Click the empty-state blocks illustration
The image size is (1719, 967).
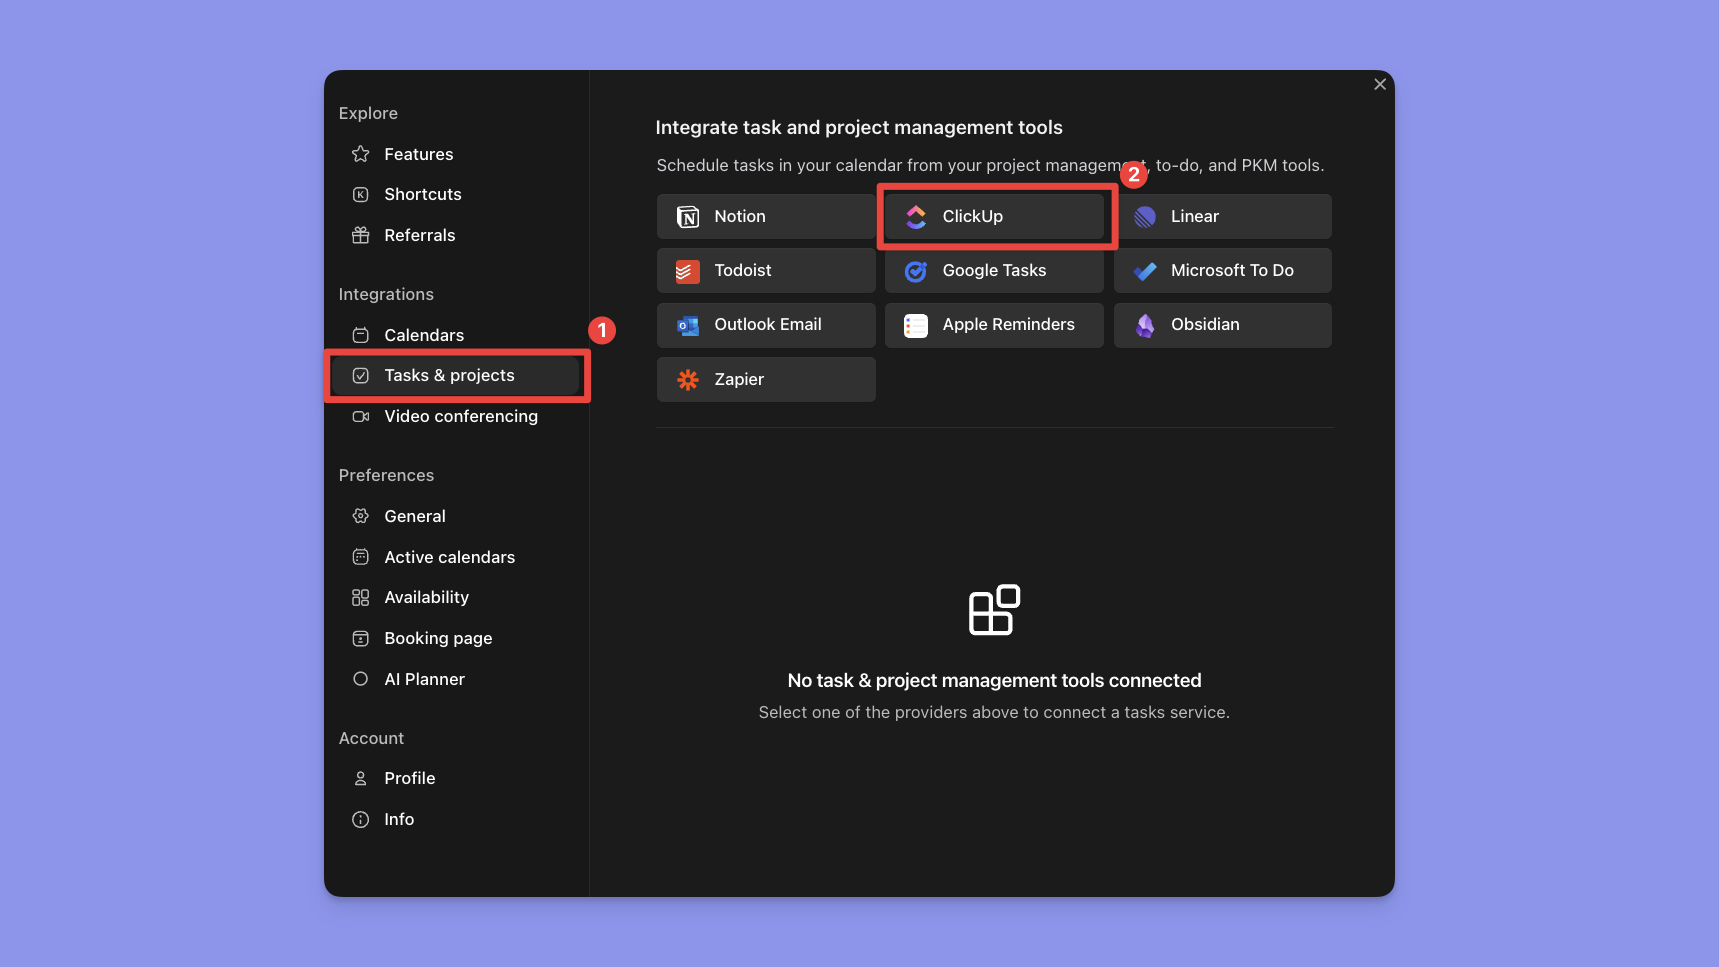(994, 610)
